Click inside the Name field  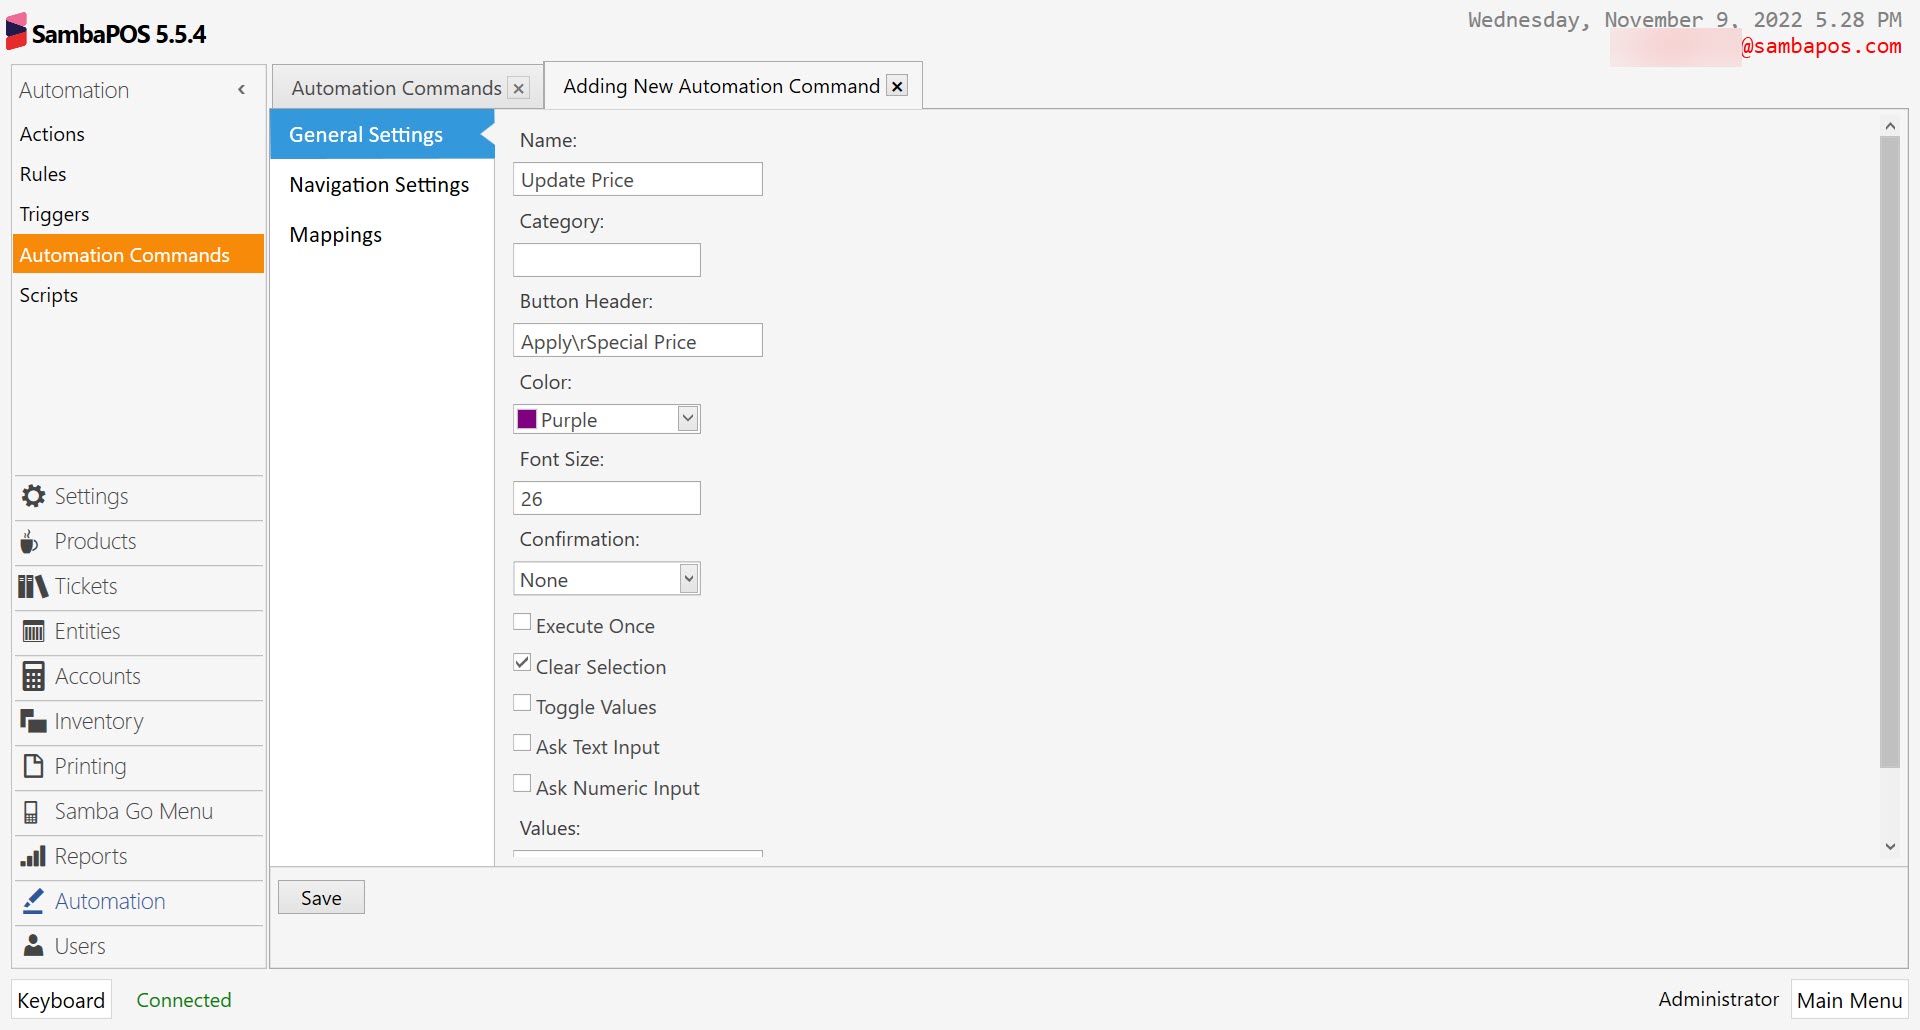[637, 179]
